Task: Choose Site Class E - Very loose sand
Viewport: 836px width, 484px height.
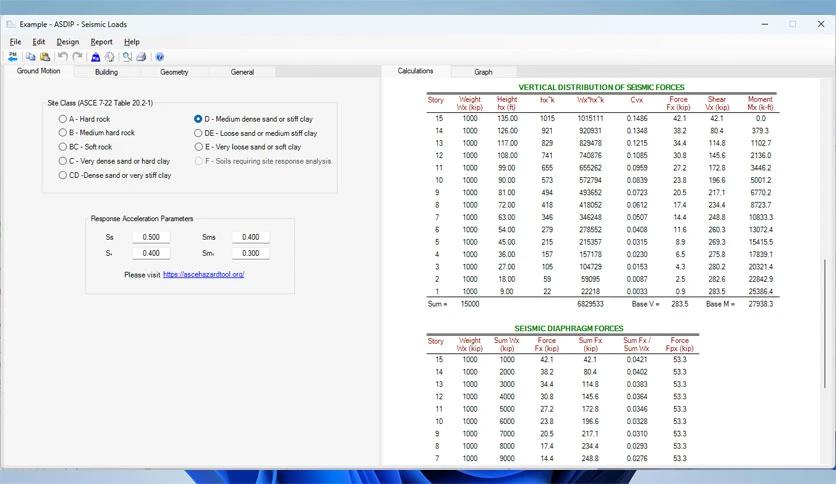Action: point(198,147)
